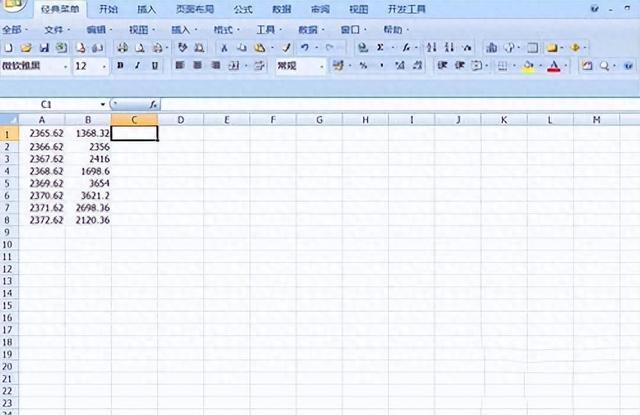The image size is (640, 415).
Task: Insert a chart via the column chart icon
Action: point(491,48)
